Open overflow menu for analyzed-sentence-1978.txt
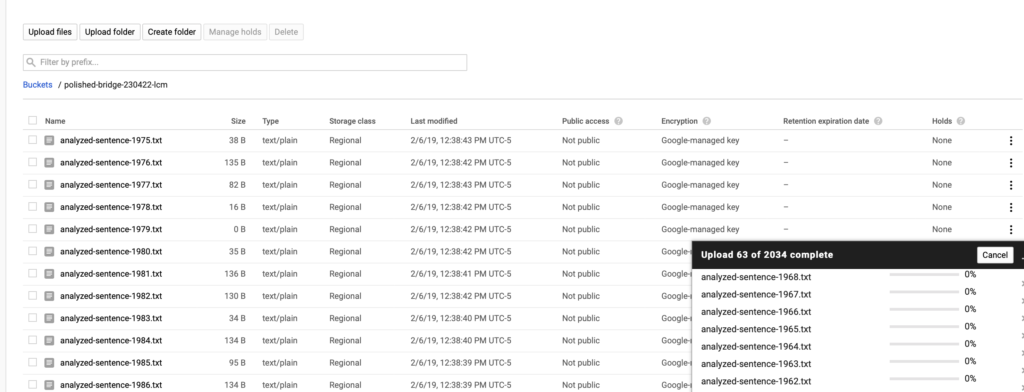 (x=1011, y=207)
